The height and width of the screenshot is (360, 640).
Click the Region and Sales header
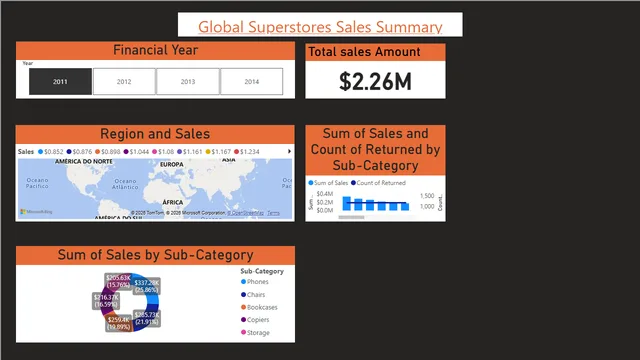tap(155, 134)
